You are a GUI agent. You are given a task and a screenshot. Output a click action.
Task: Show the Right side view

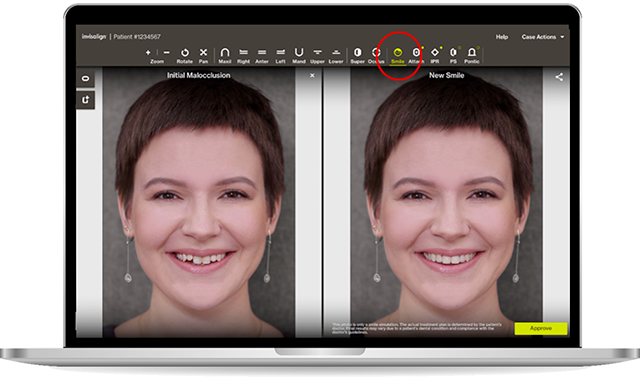[x=243, y=56]
